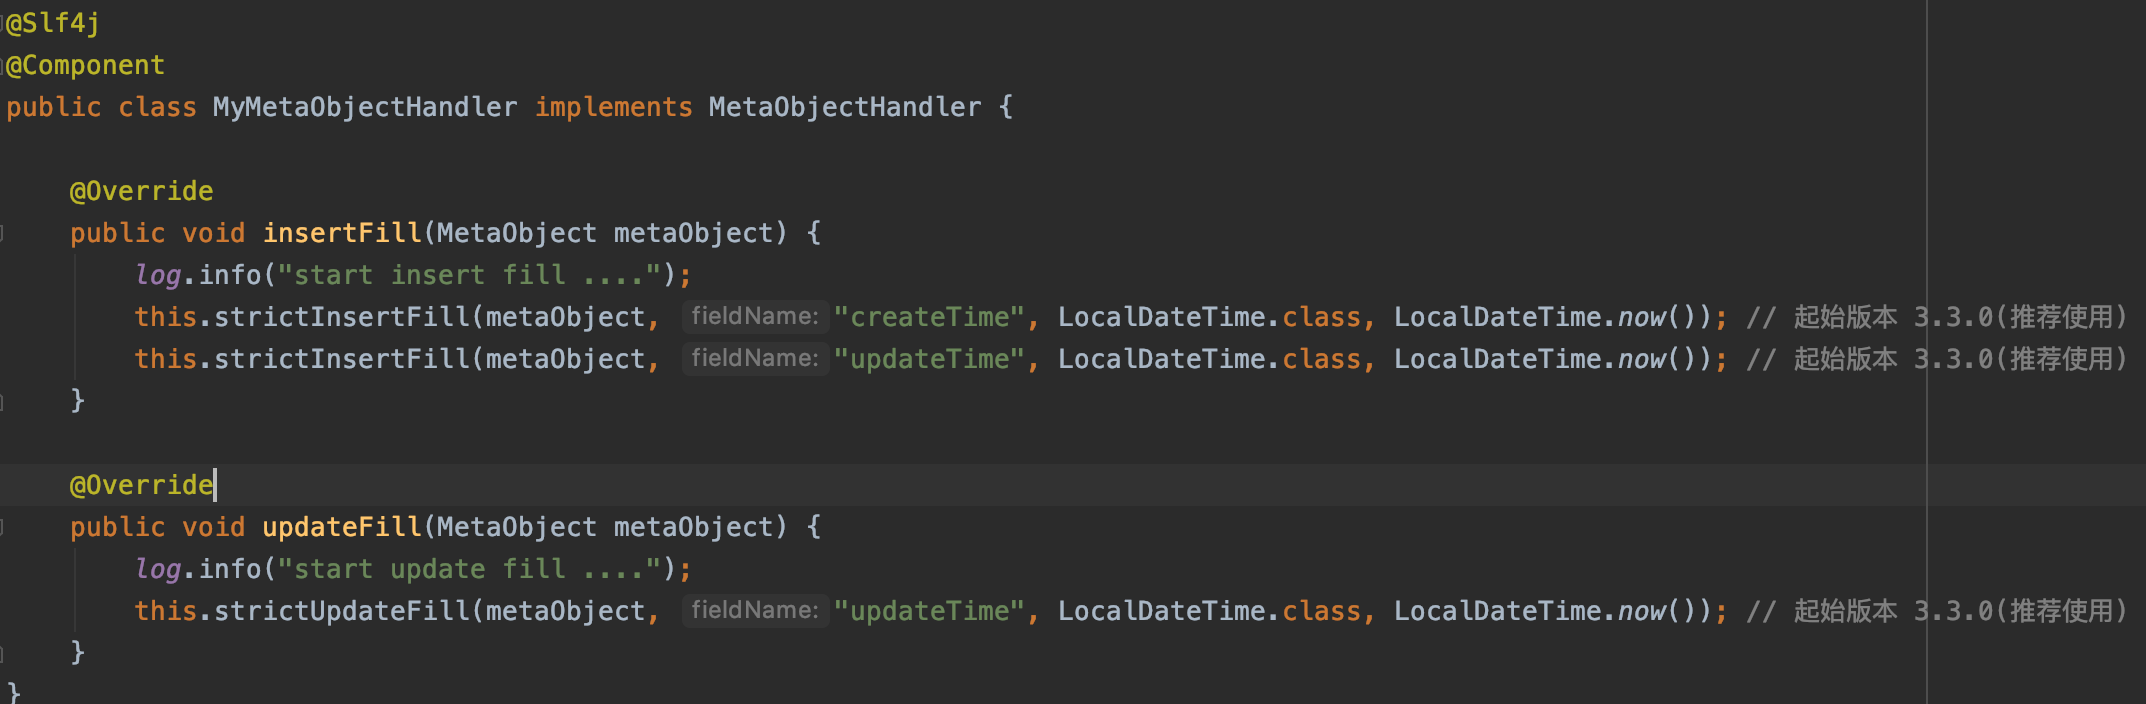Click the @Override annotation above updateFill
The image size is (2146, 704).
click(x=141, y=485)
